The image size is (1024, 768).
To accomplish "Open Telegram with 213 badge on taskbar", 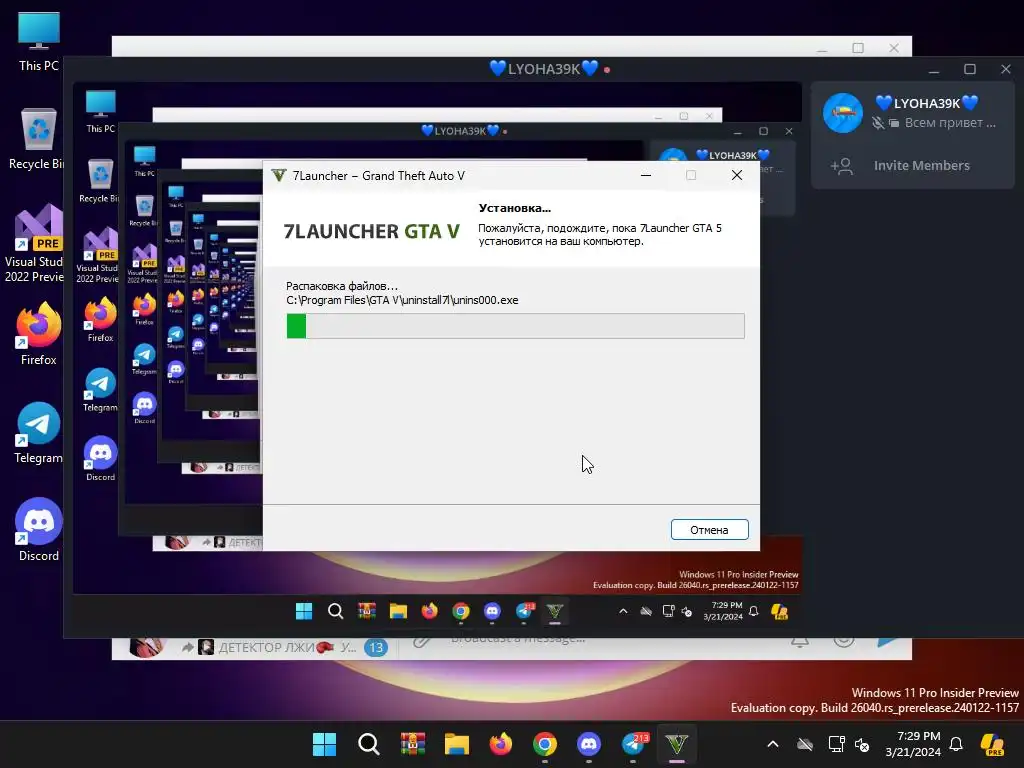I will (x=633, y=744).
